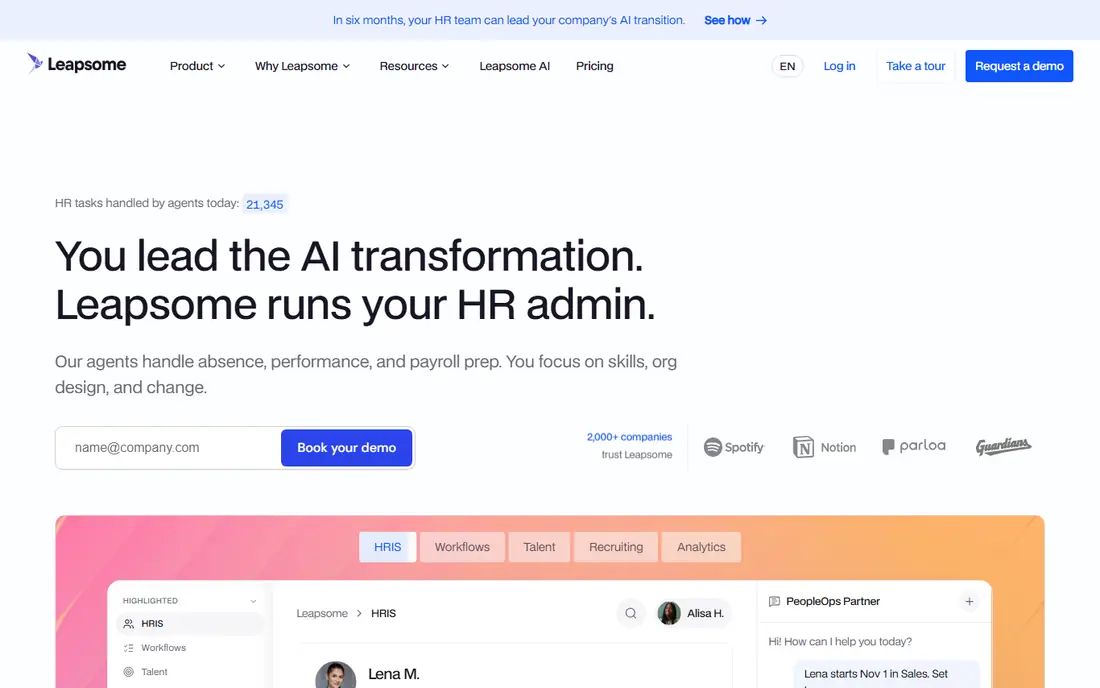
Task: Click 'Hi! How can I help you today?' text
Action: pyautogui.click(x=840, y=642)
